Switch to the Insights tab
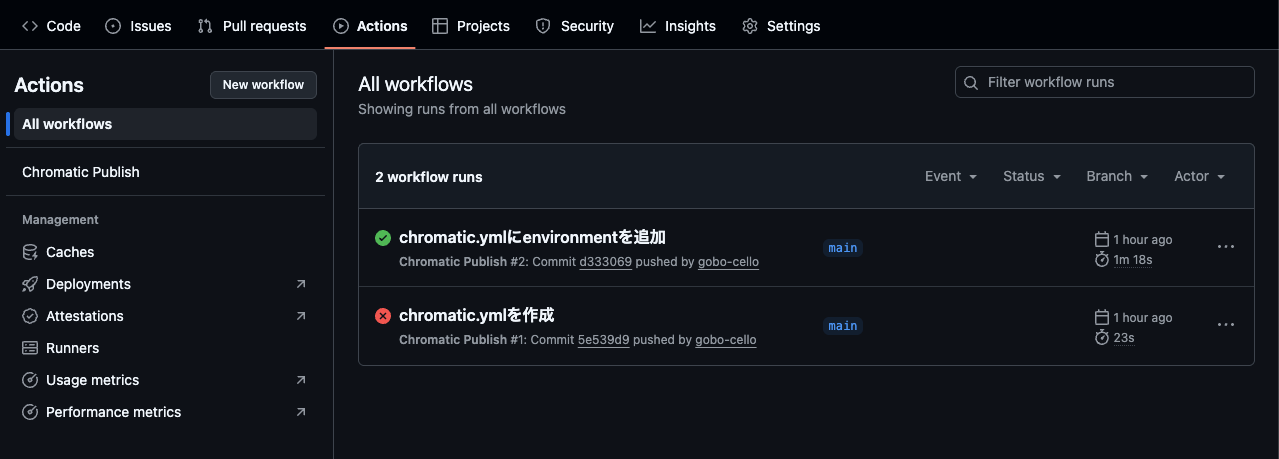 (x=678, y=26)
